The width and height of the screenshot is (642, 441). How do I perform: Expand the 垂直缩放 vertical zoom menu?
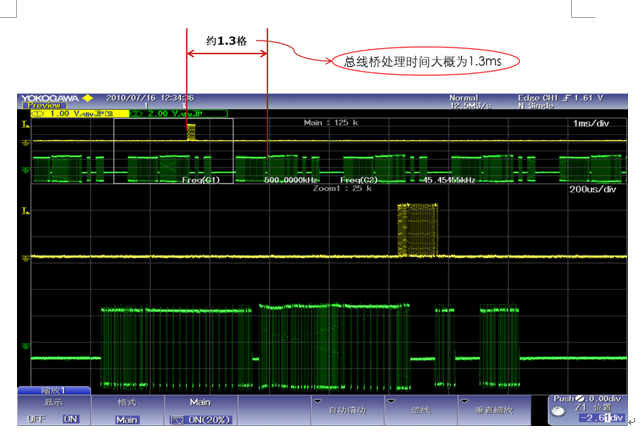494,410
